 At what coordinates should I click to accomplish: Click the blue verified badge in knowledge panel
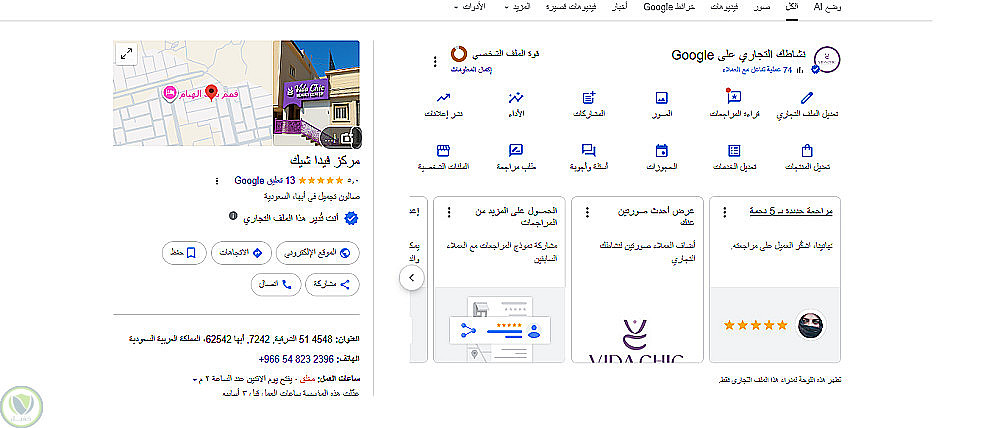(351, 219)
